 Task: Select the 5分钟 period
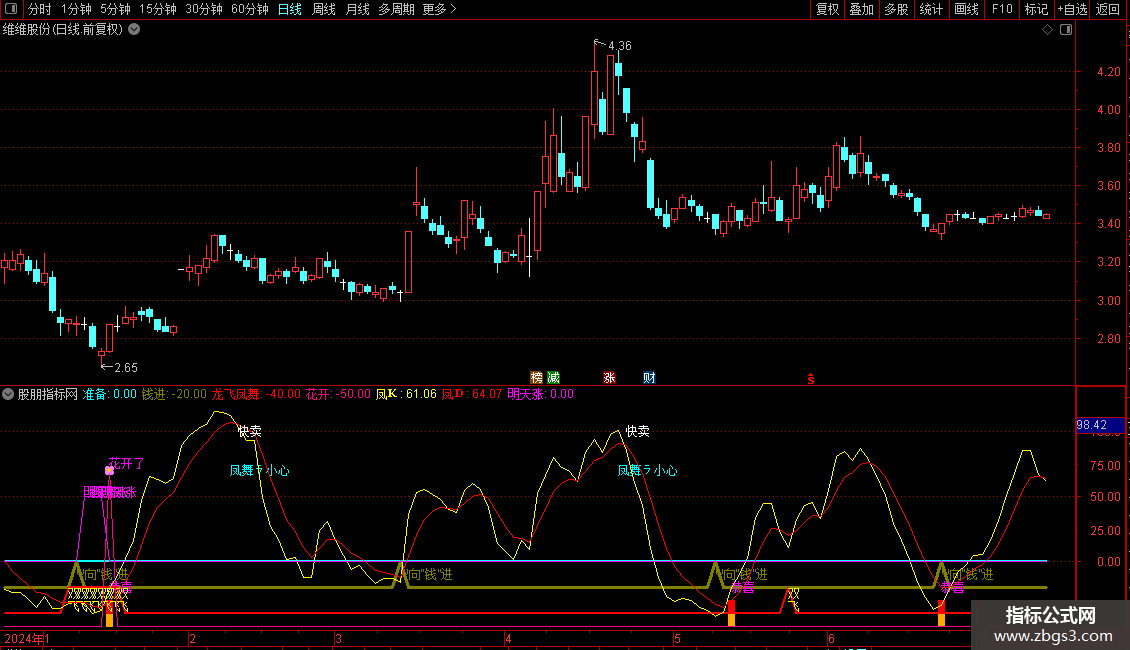(x=115, y=9)
